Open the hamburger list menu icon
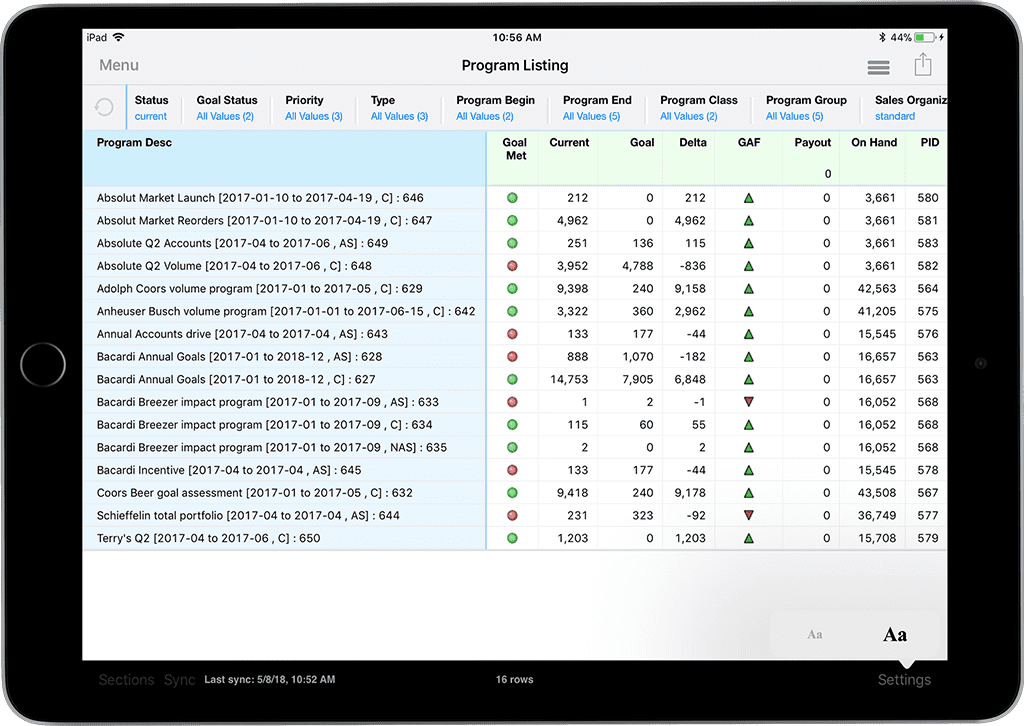1024x726 pixels. tap(878, 67)
